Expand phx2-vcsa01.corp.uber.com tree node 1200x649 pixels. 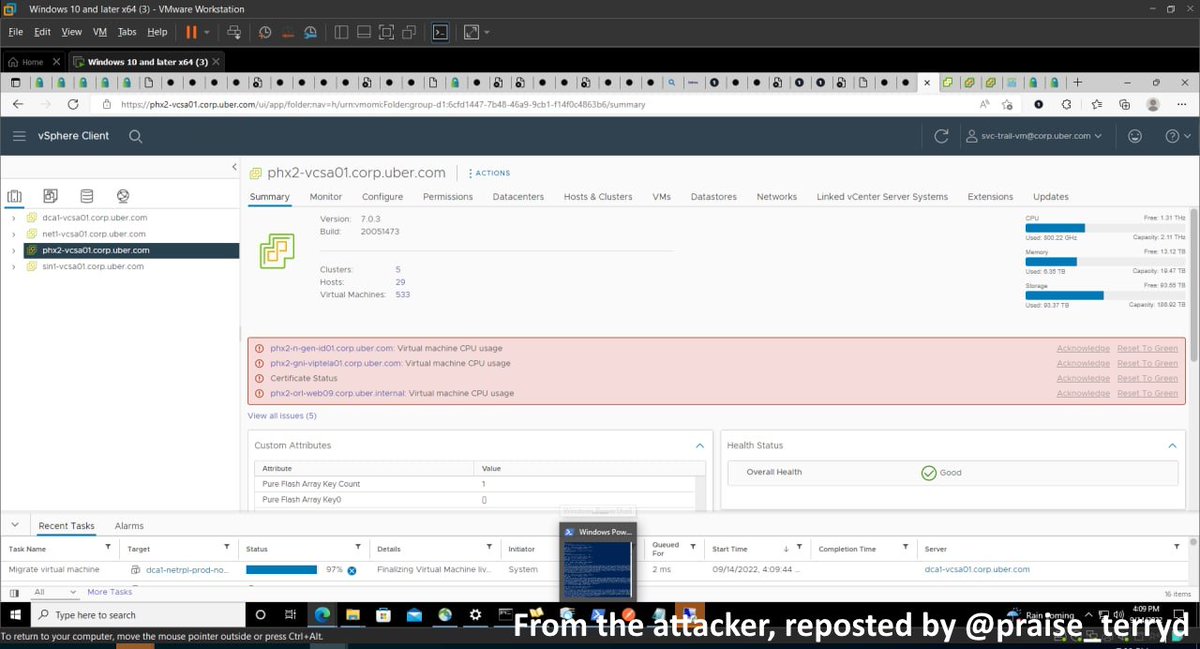13,251
